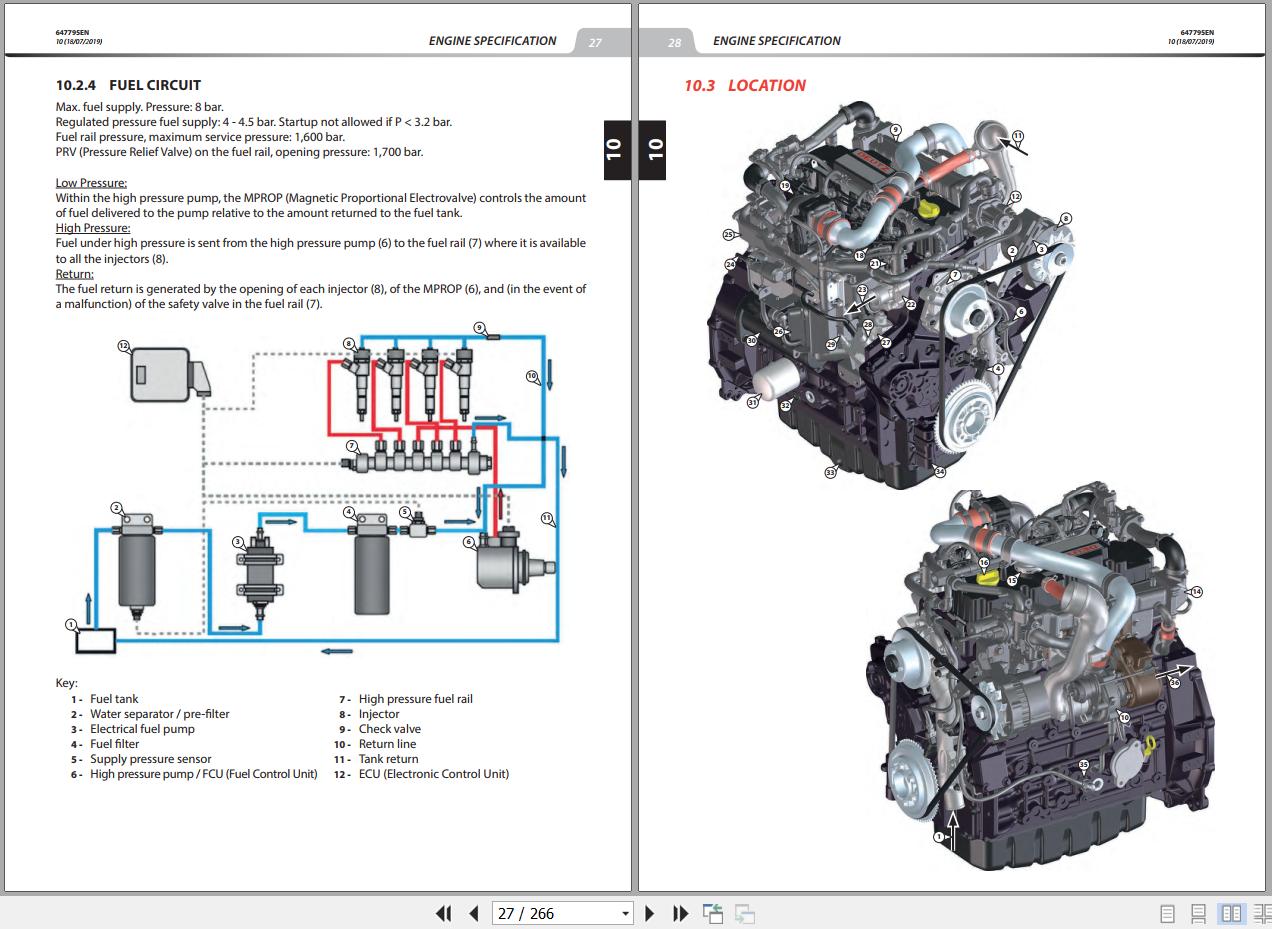This screenshot has width=1272, height=929.
Task: Switch to single page view
Action: (1167, 913)
